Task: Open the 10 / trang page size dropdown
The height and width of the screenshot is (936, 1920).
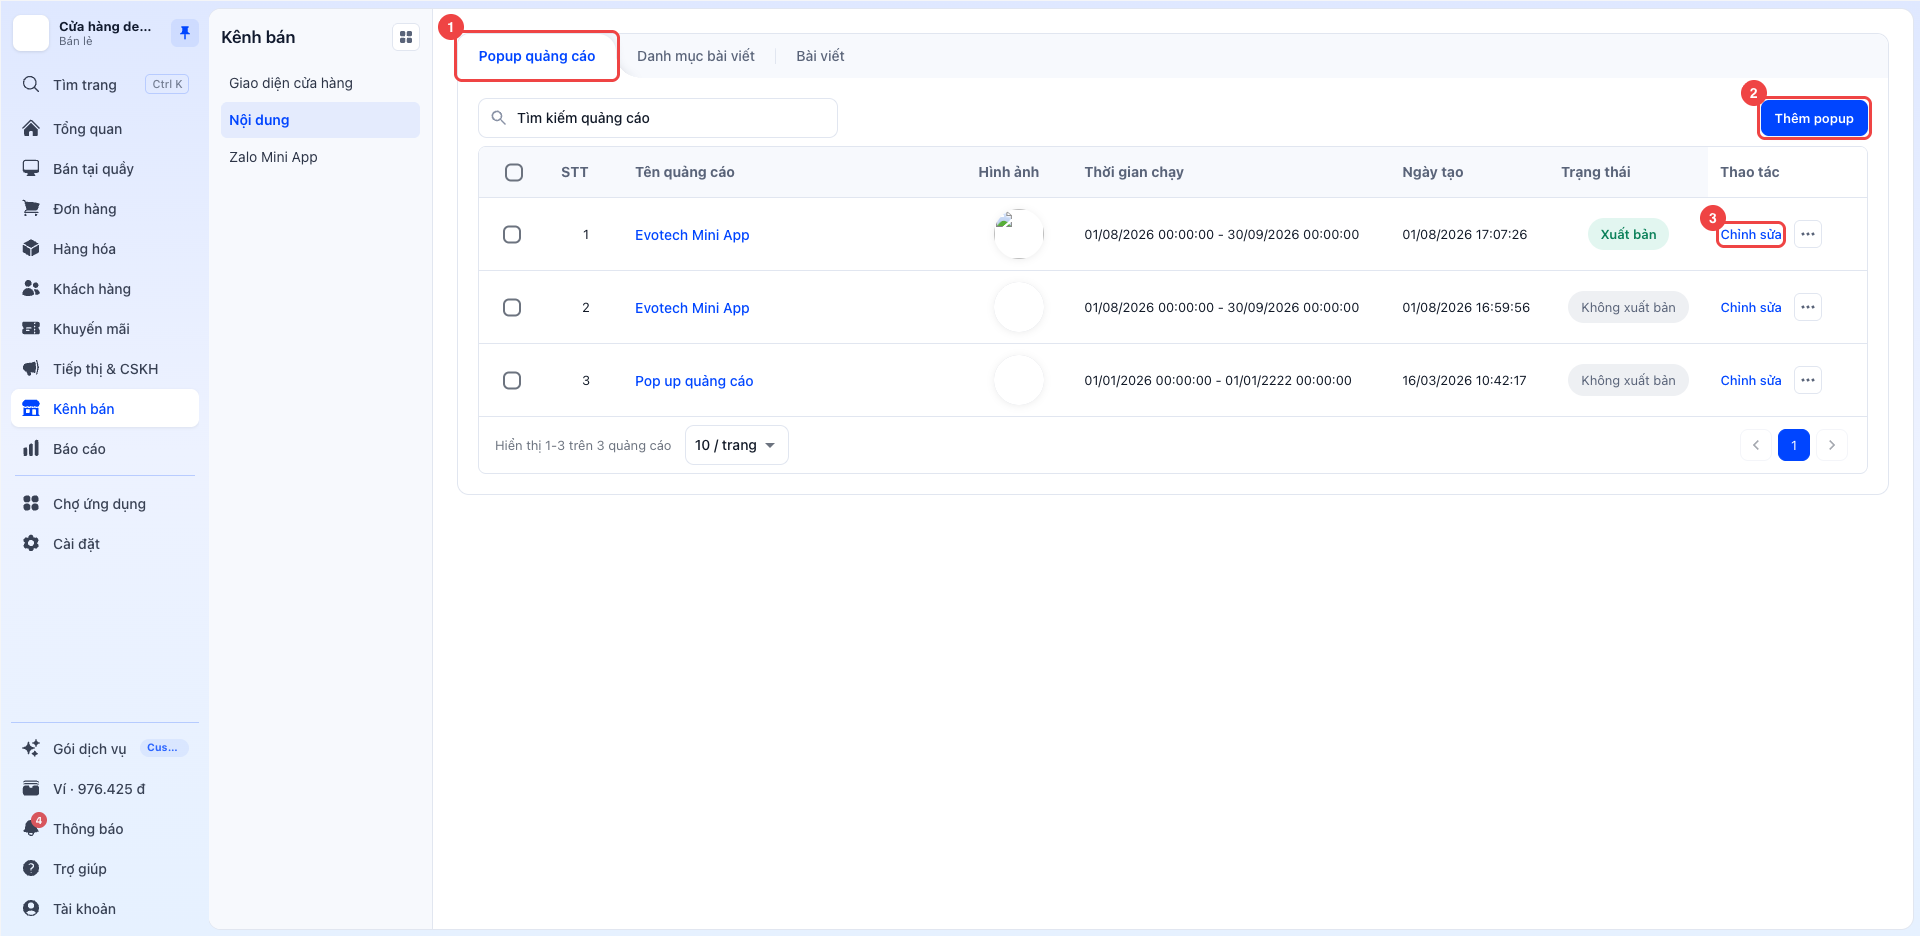Action: [736, 445]
